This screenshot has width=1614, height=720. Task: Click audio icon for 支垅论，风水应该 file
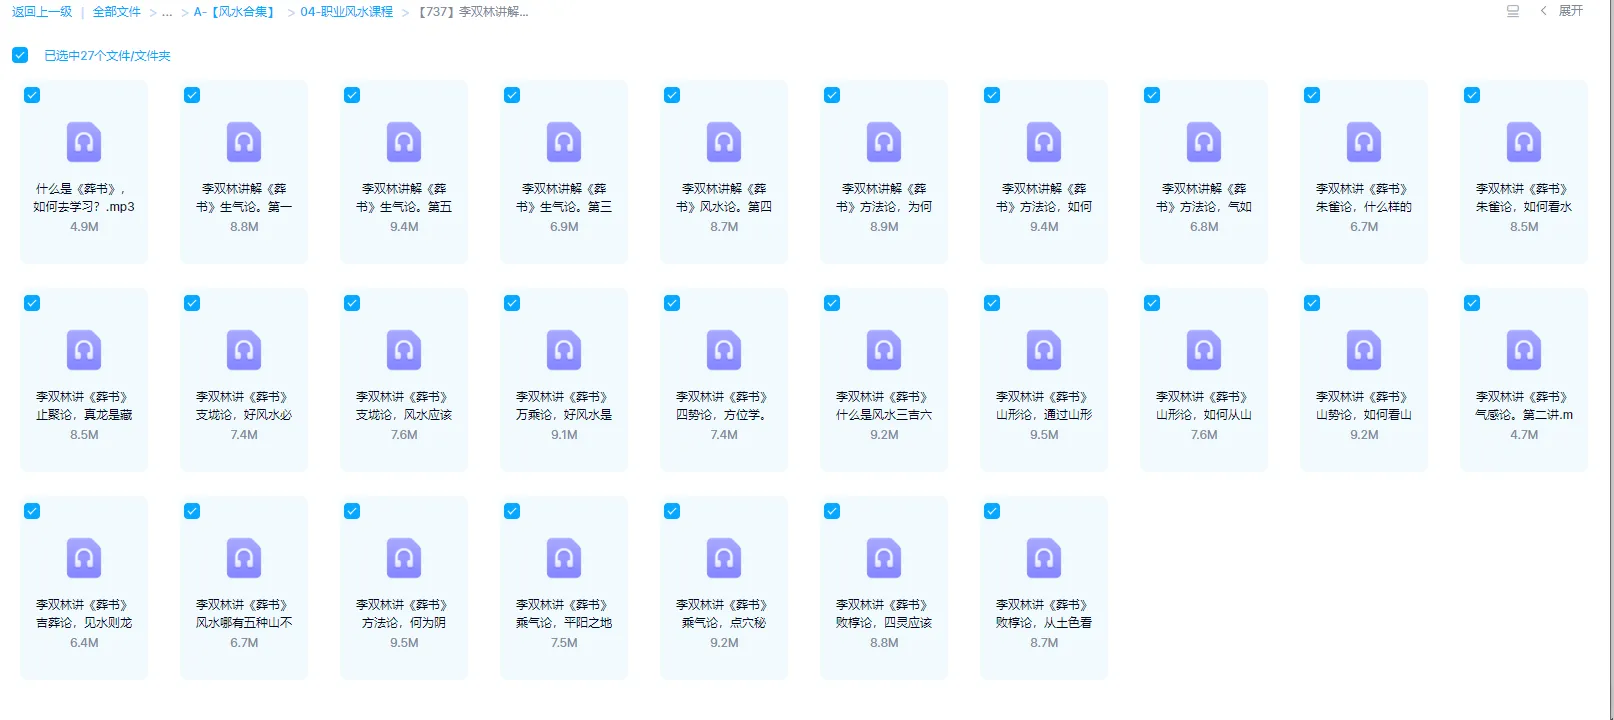click(x=404, y=350)
